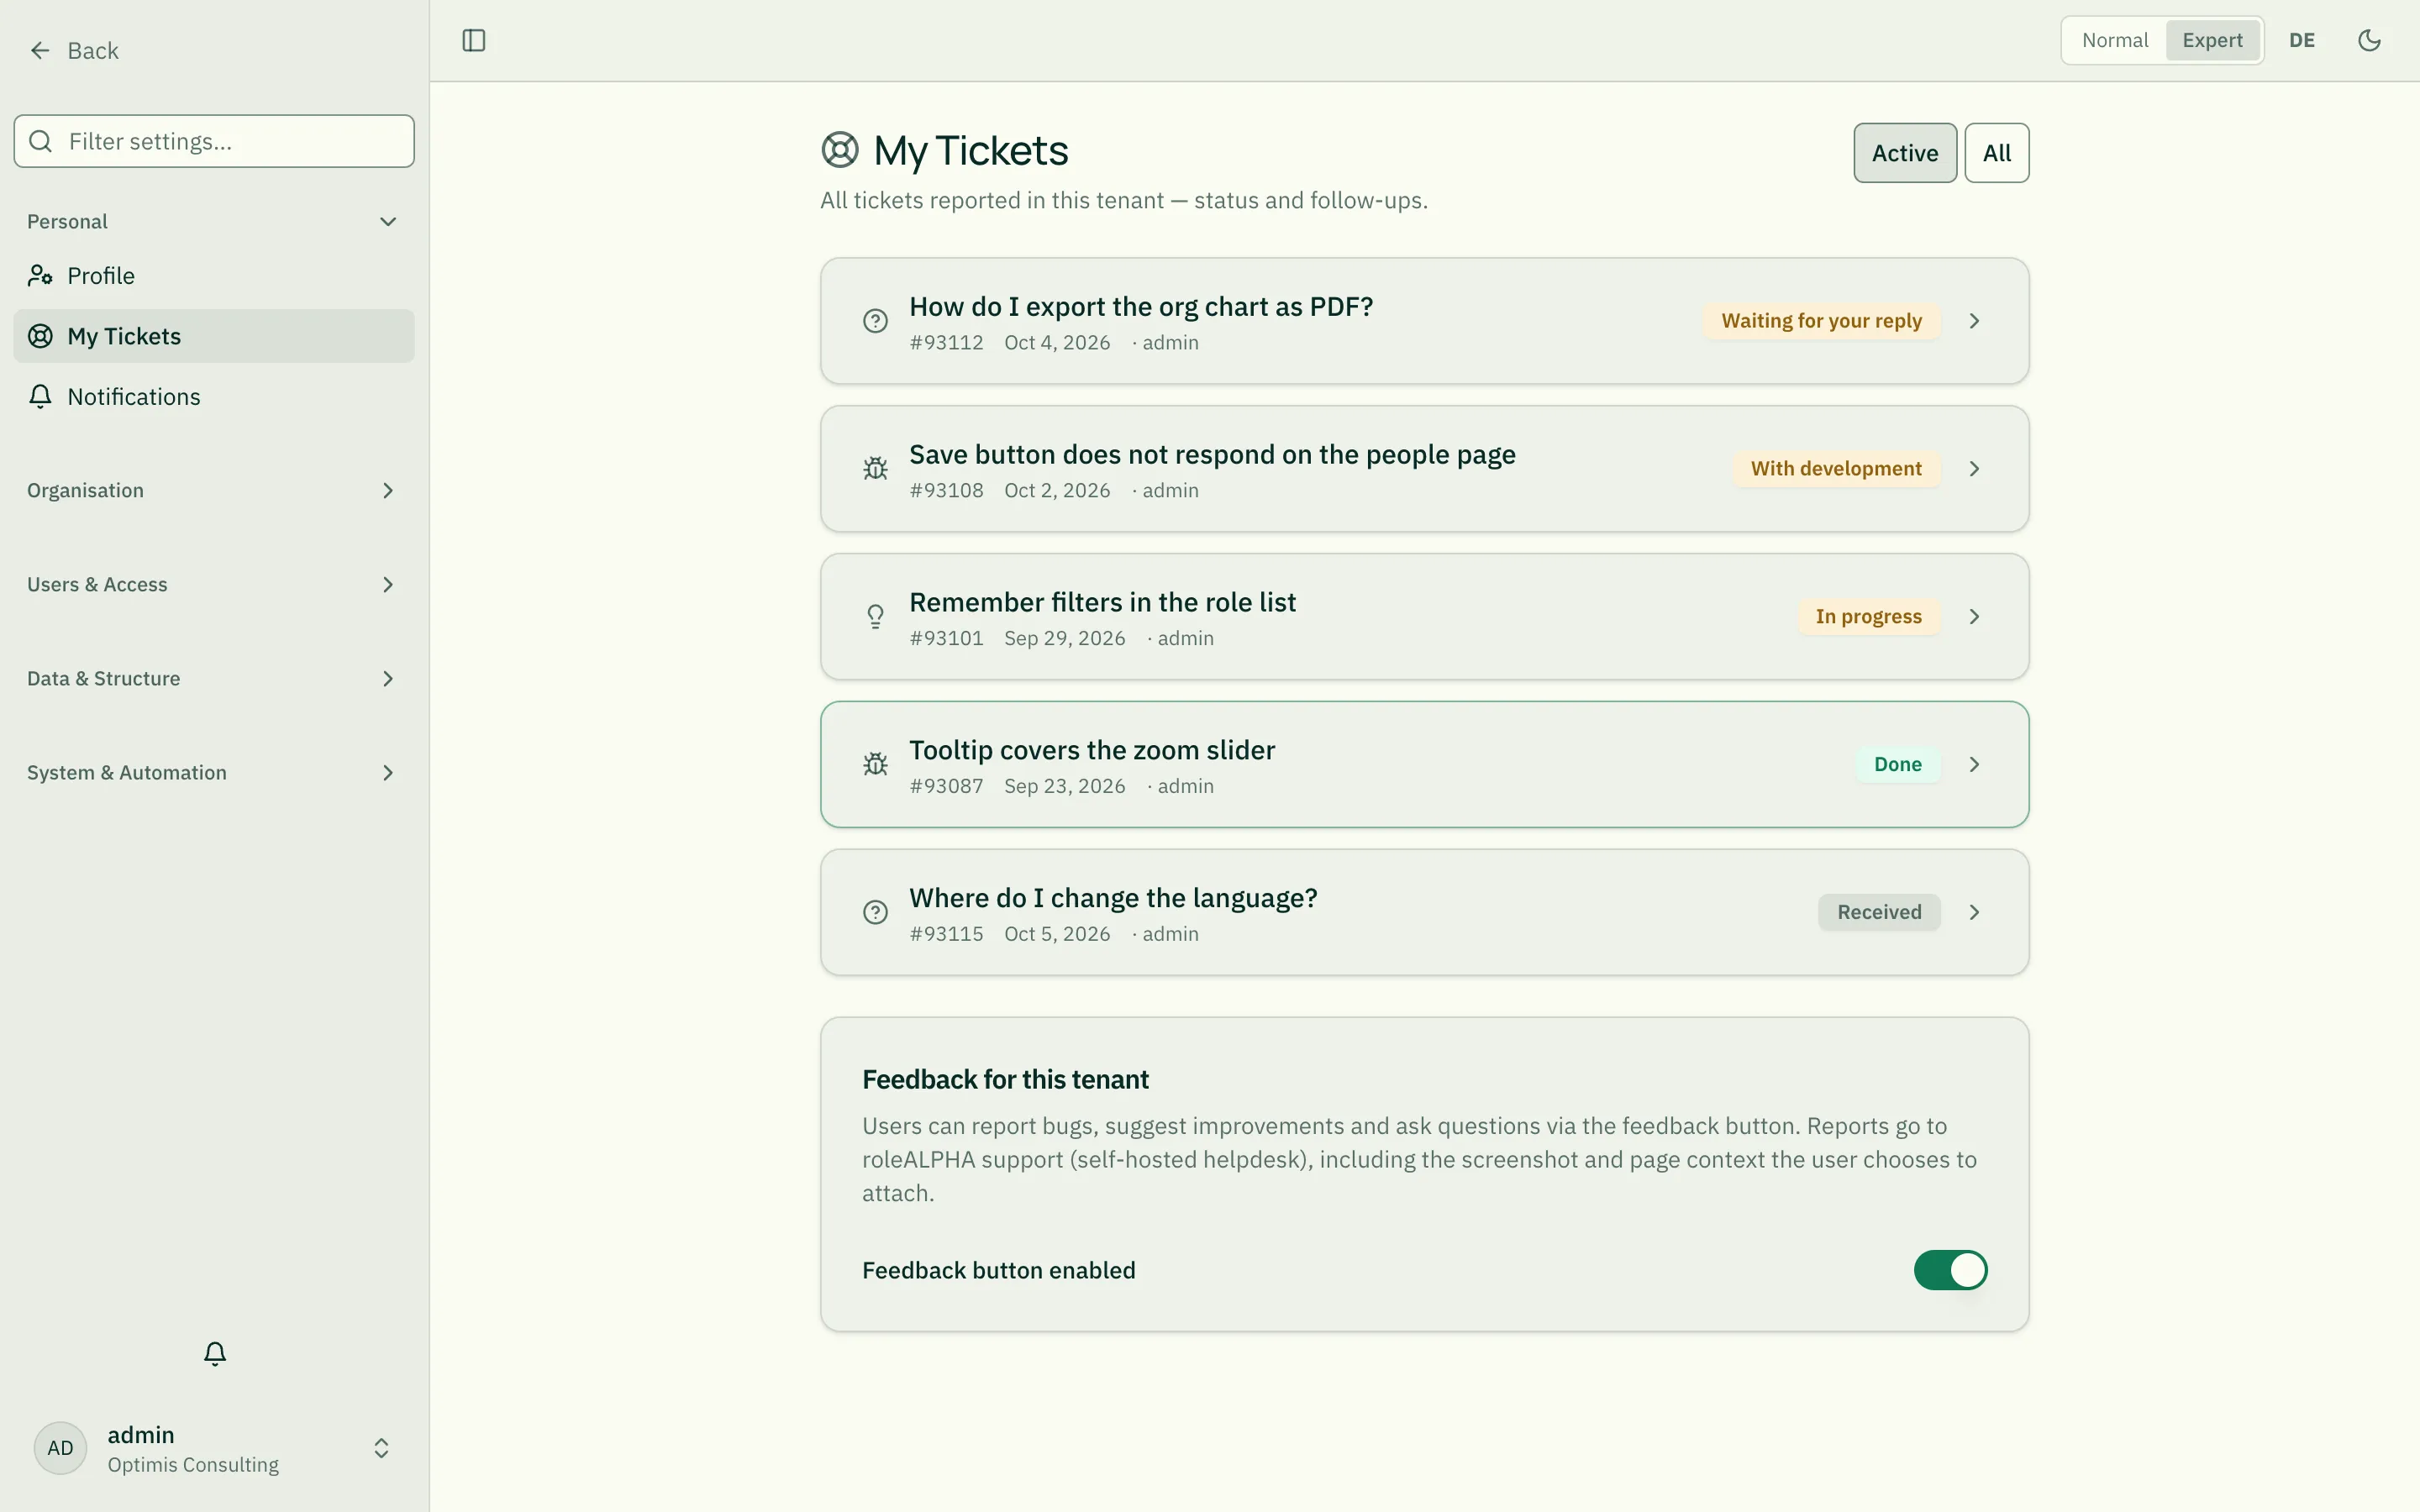Go Back to previous page

(x=74, y=50)
